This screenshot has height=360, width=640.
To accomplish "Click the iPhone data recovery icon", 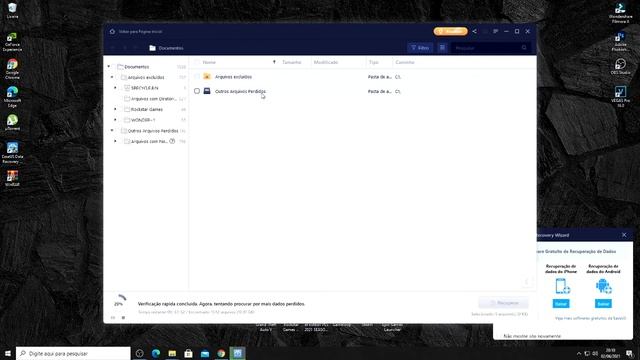I will tap(562, 286).
